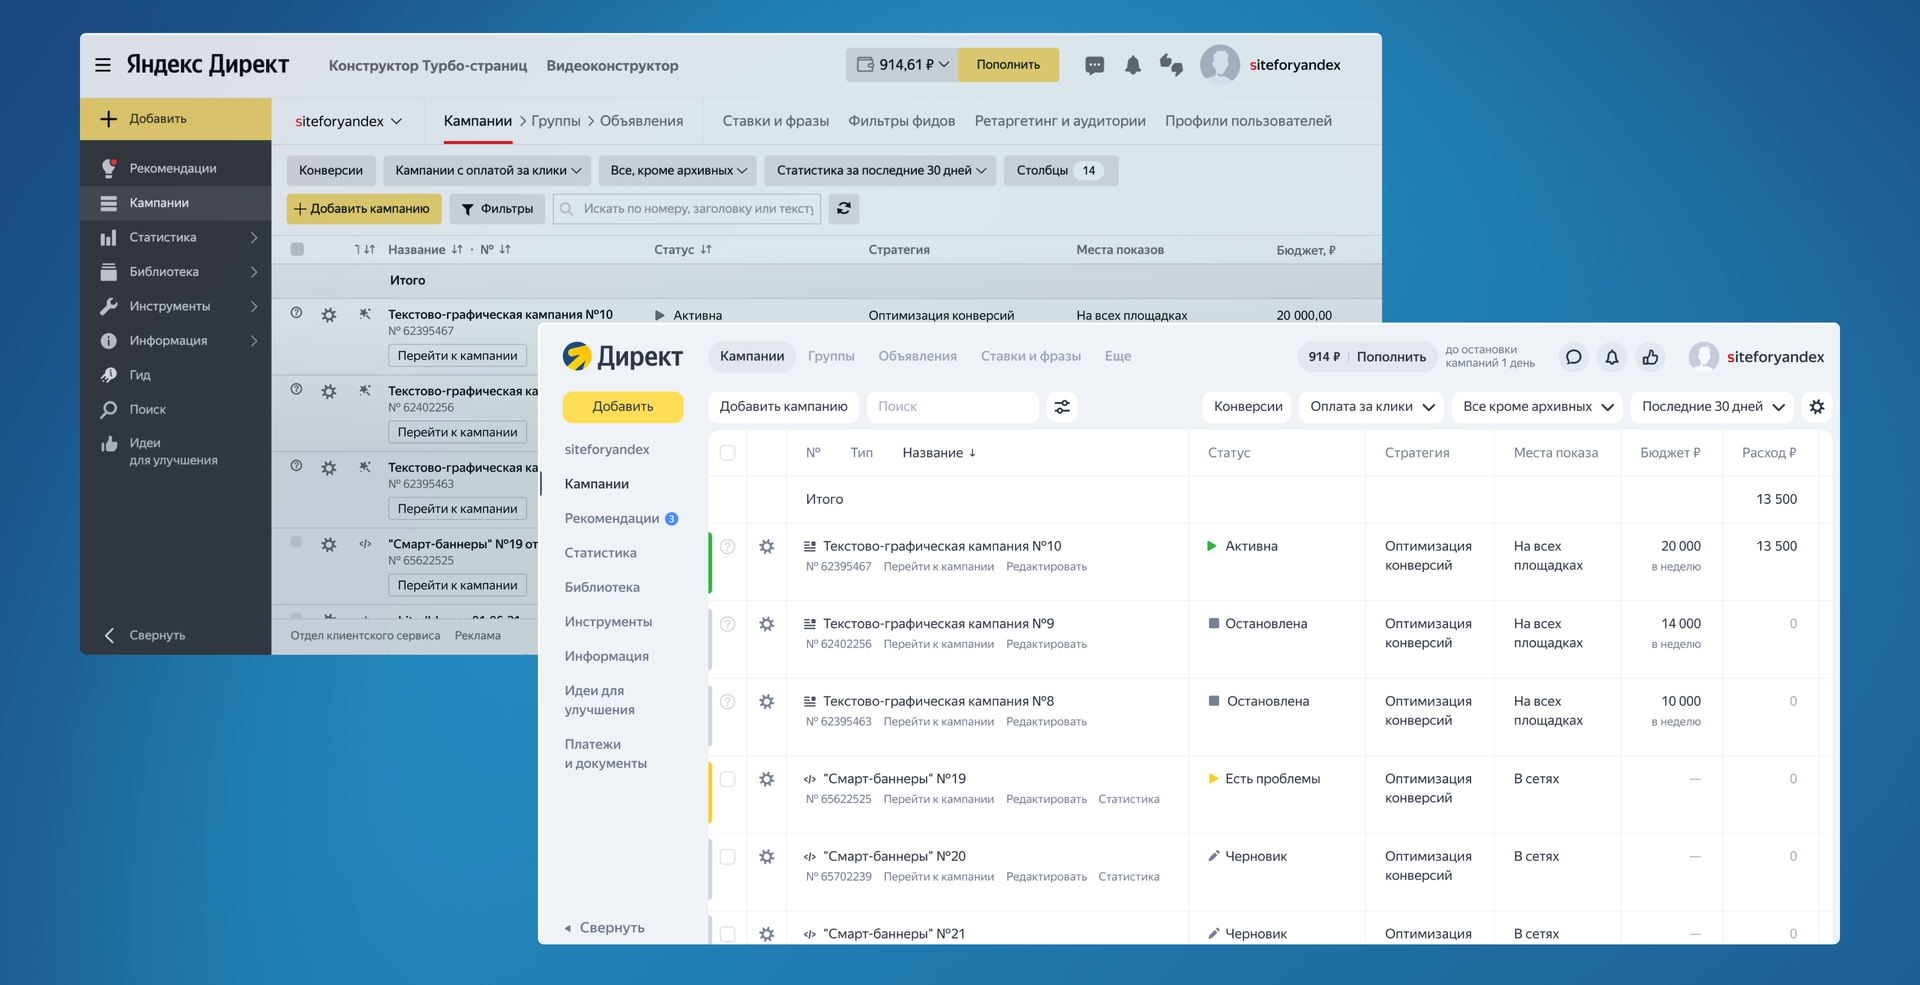Image resolution: width=1920 pixels, height=985 pixels.
Task: Click gear icon for "Смарт-баннеры" №19 row
Action: coord(767,779)
